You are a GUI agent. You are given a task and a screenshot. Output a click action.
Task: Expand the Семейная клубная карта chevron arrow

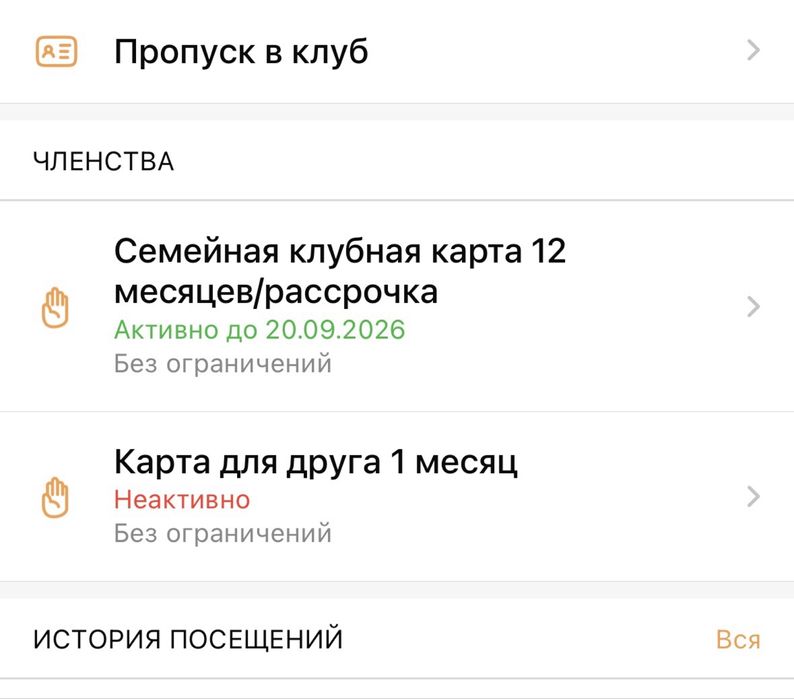754,307
